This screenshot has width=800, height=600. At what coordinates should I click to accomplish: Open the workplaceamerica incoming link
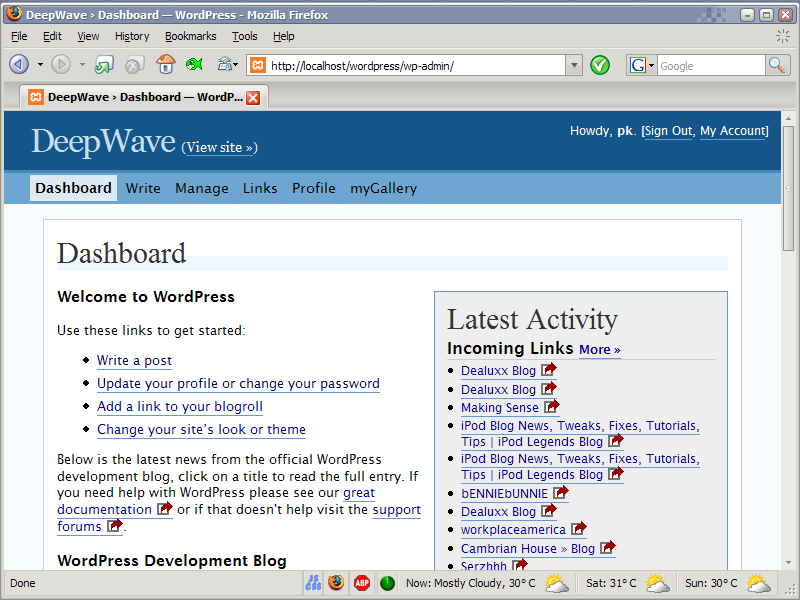coord(513,529)
